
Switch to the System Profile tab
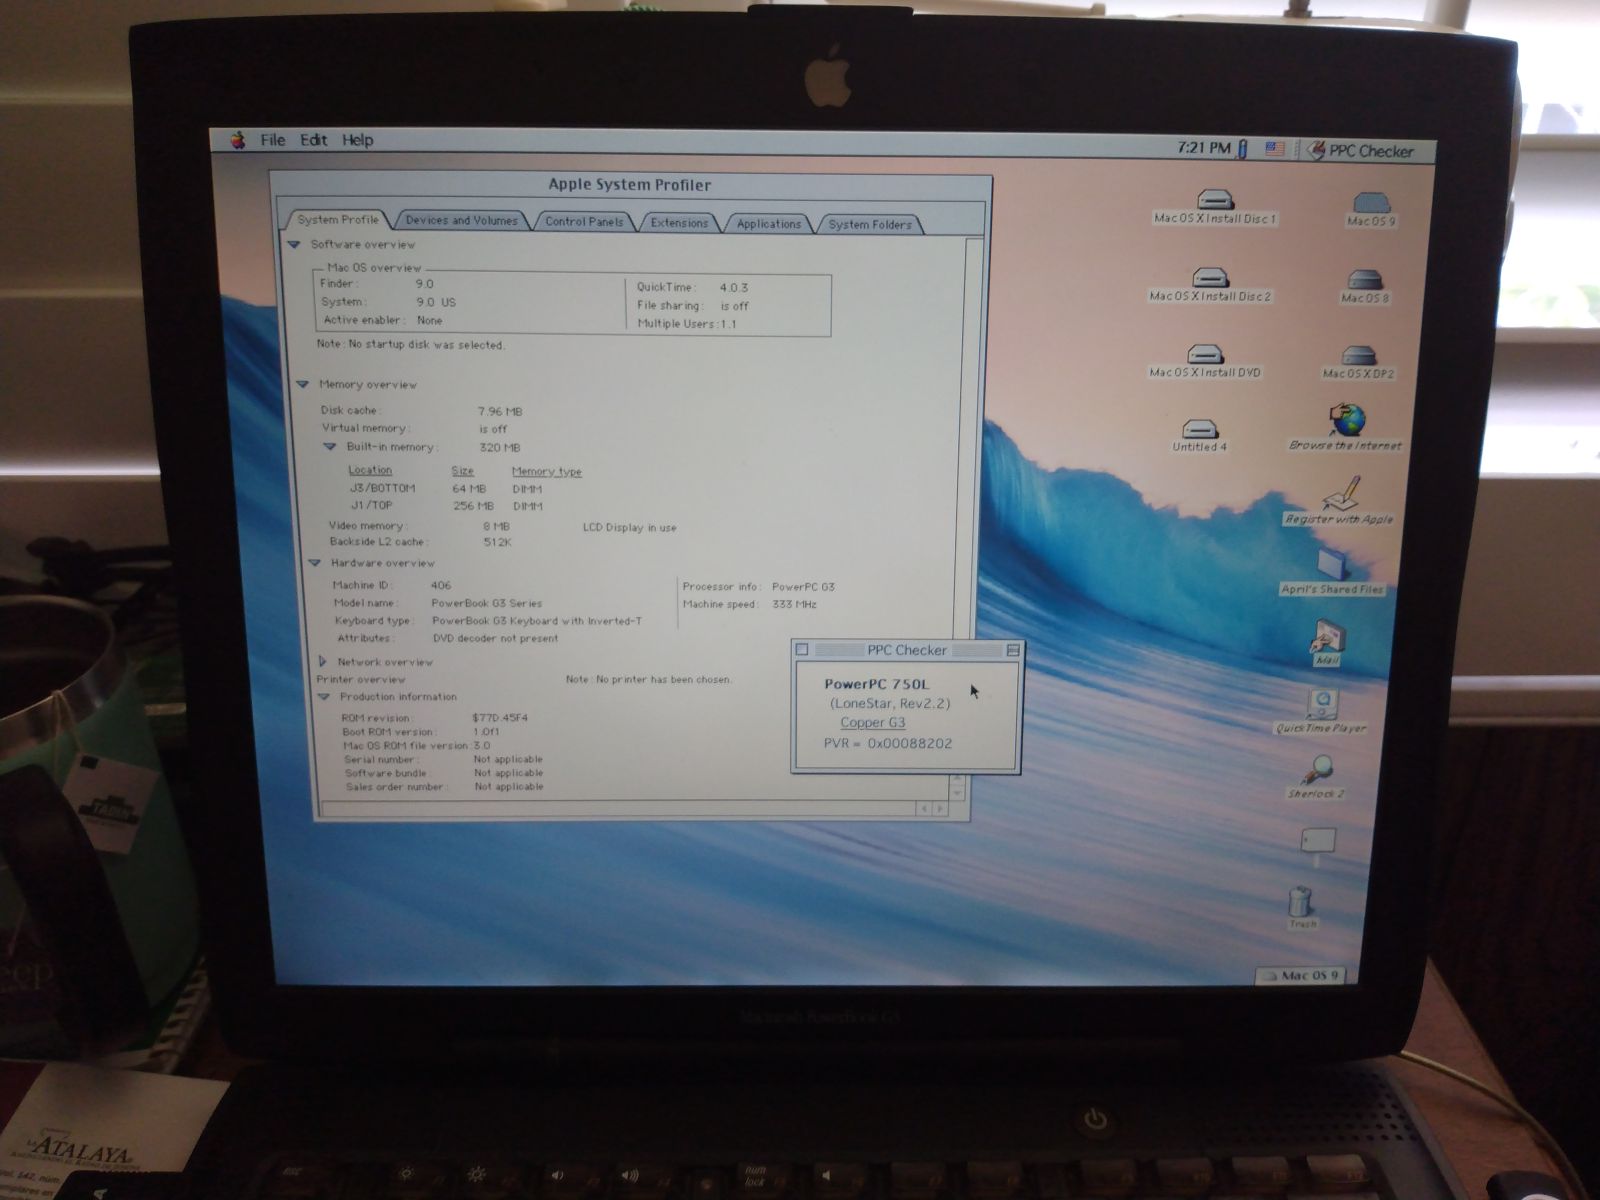(x=338, y=219)
